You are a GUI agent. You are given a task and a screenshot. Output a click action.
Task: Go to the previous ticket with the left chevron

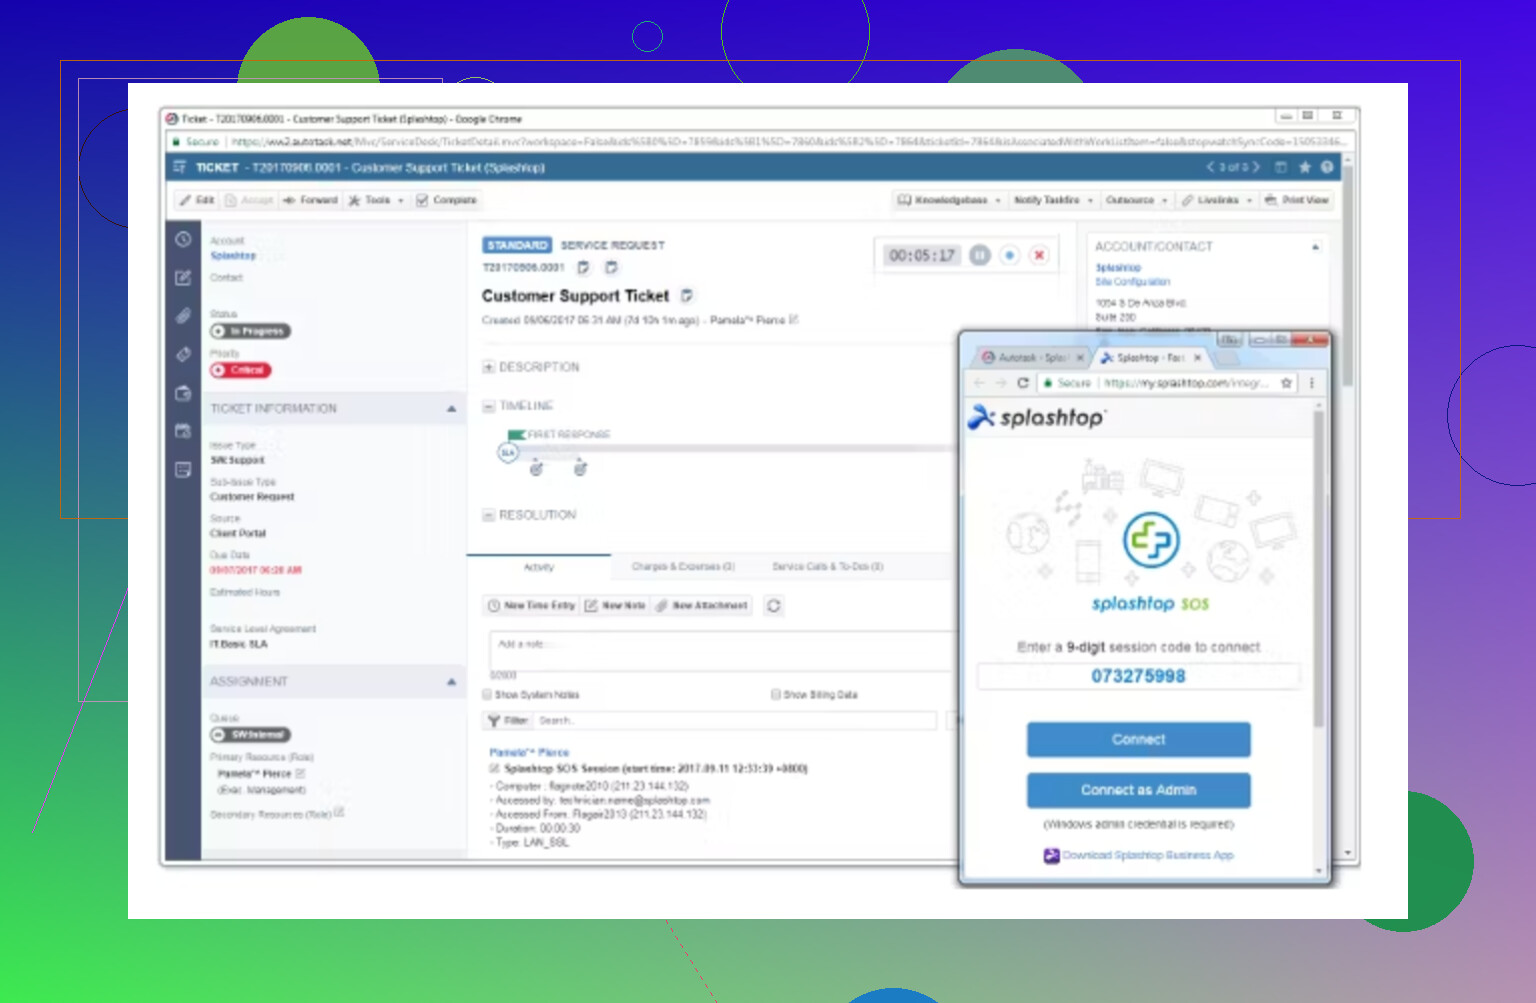(x=1210, y=167)
